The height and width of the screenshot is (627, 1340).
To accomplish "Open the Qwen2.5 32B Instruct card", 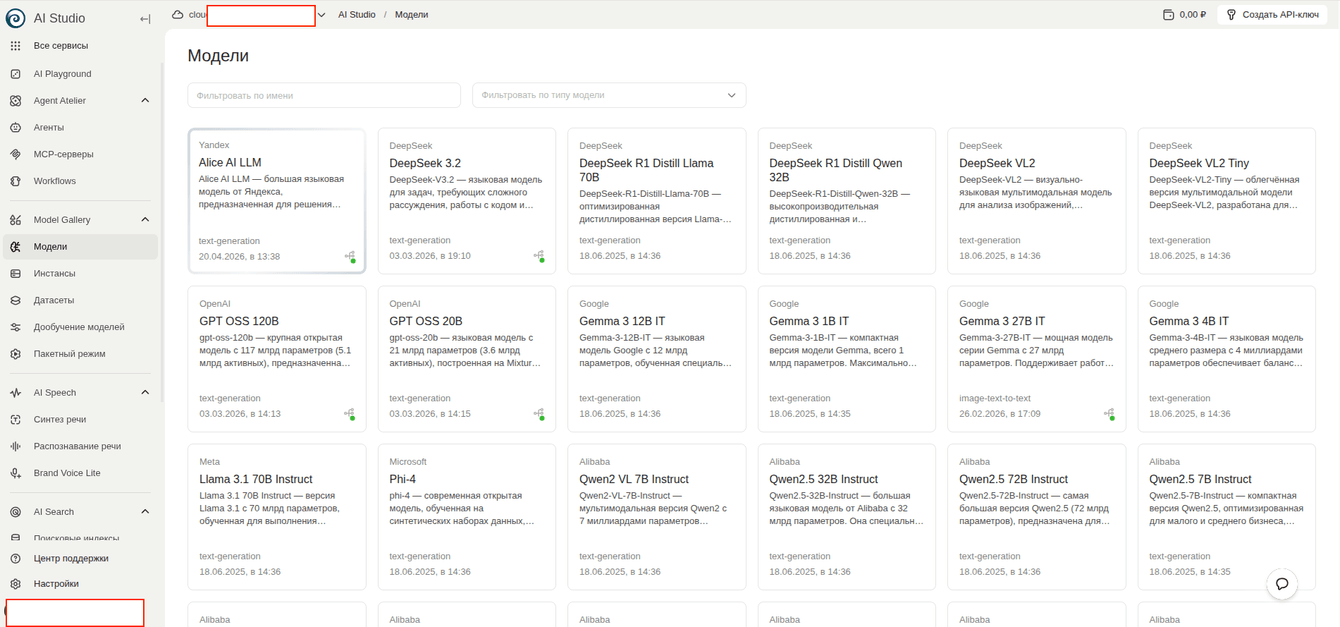I will [847, 517].
